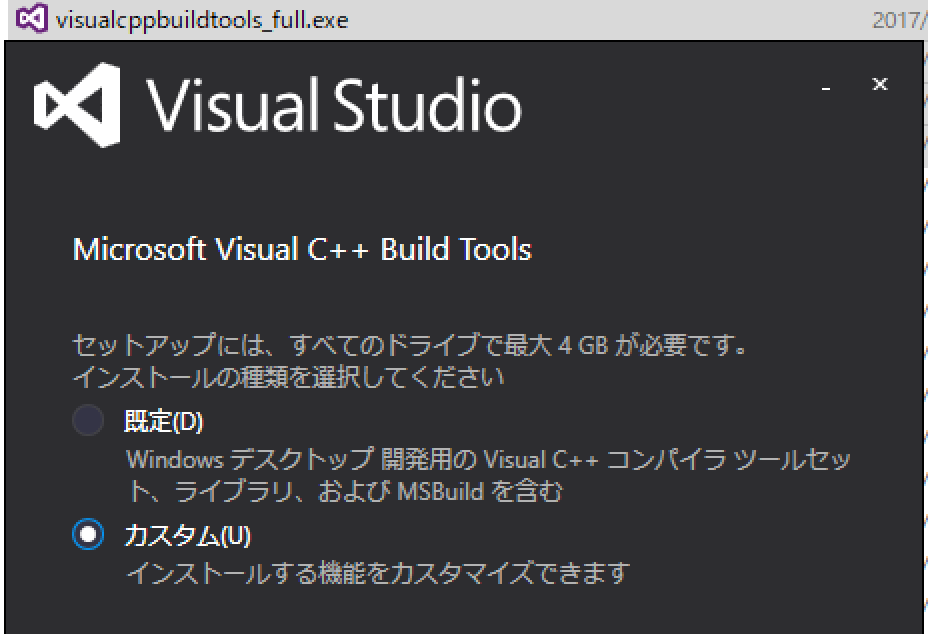Click the 2017 date text in title bar
Viewport: 928px width, 634px height.
(905, 17)
